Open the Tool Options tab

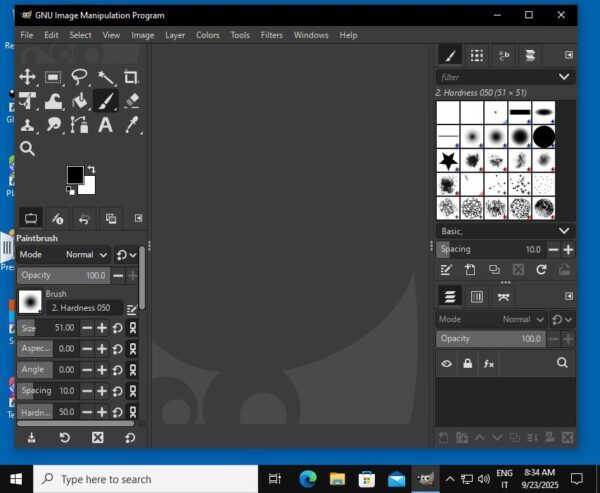click(x=31, y=219)
